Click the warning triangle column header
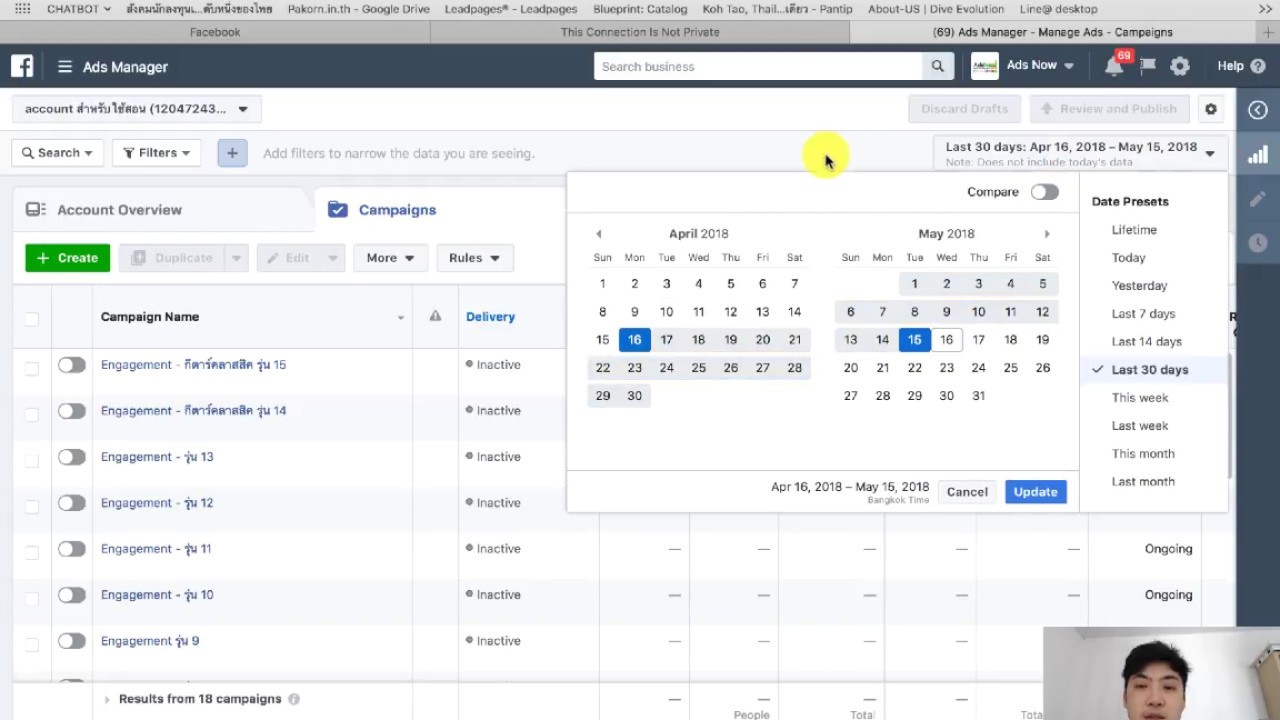The image size is (1280, 720). (435, 316)
